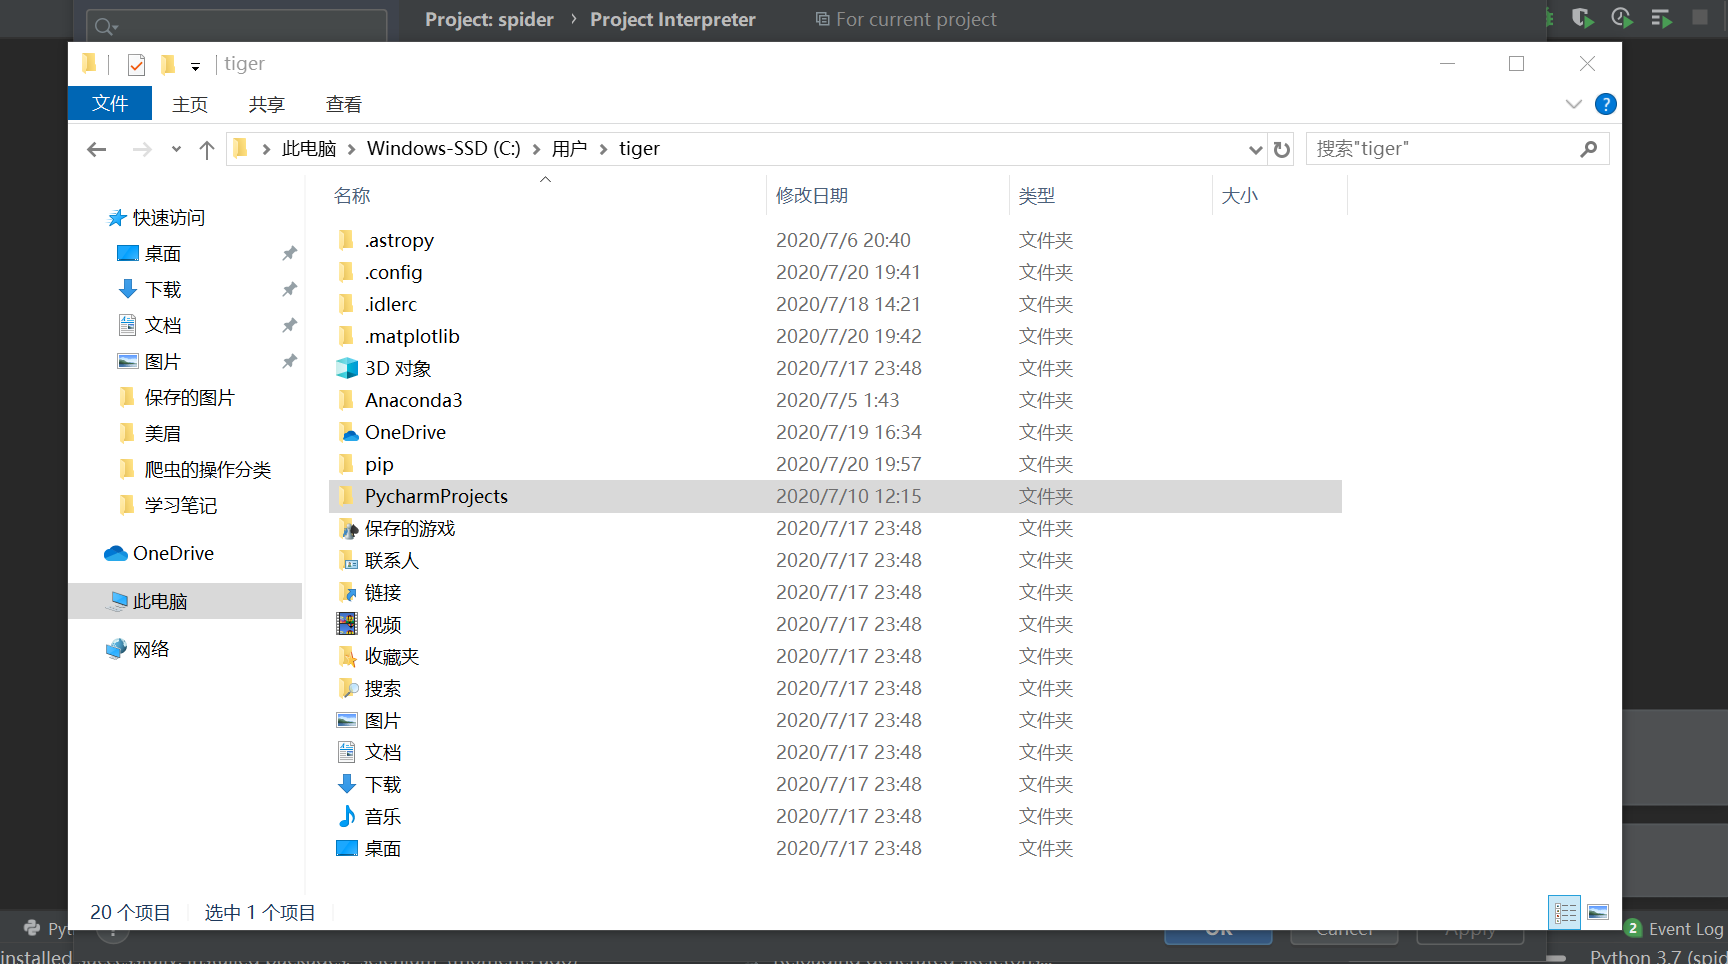Click 用户 breadcrumb segment
This screenshot has height=964, width=1728.
(x=569, y=149)
